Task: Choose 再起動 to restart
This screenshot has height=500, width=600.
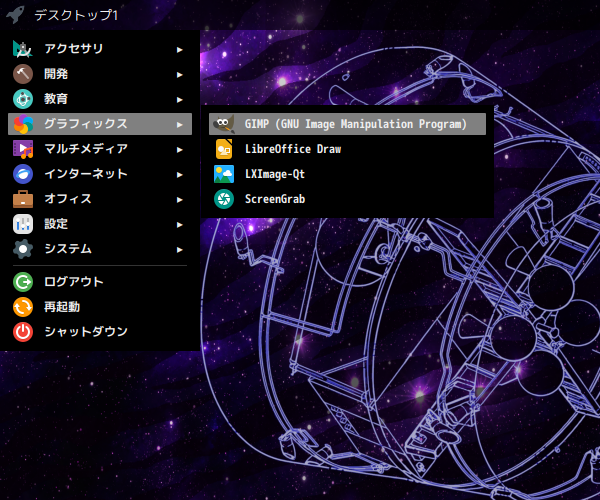Action: pos(100,307)
